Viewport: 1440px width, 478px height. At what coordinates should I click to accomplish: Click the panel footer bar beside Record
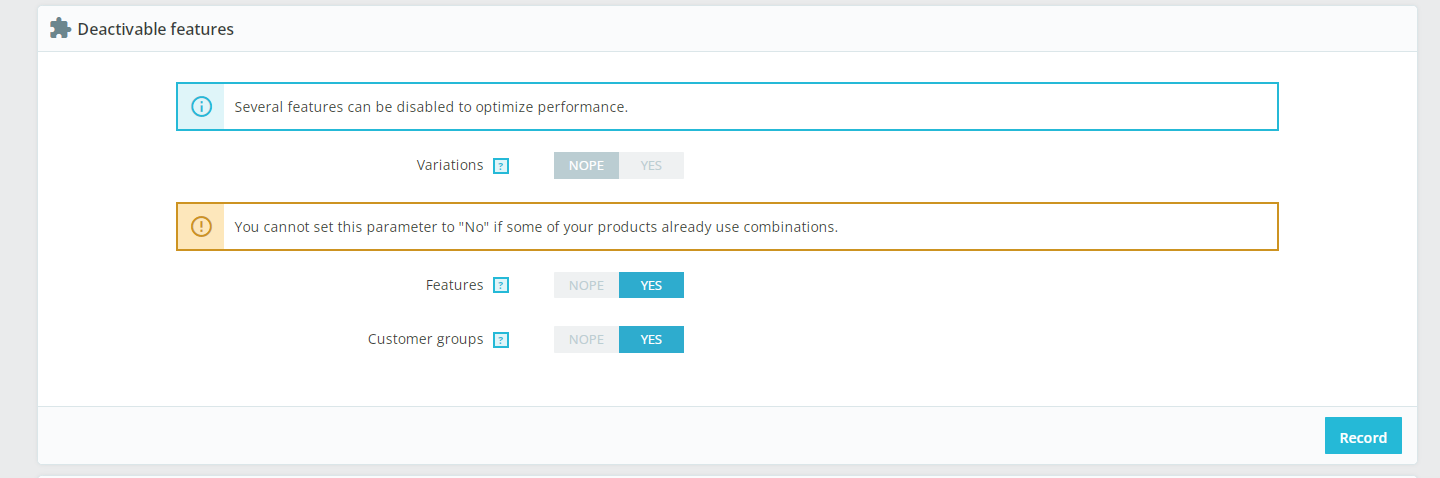pyautogui.click(x=680, y=435)
